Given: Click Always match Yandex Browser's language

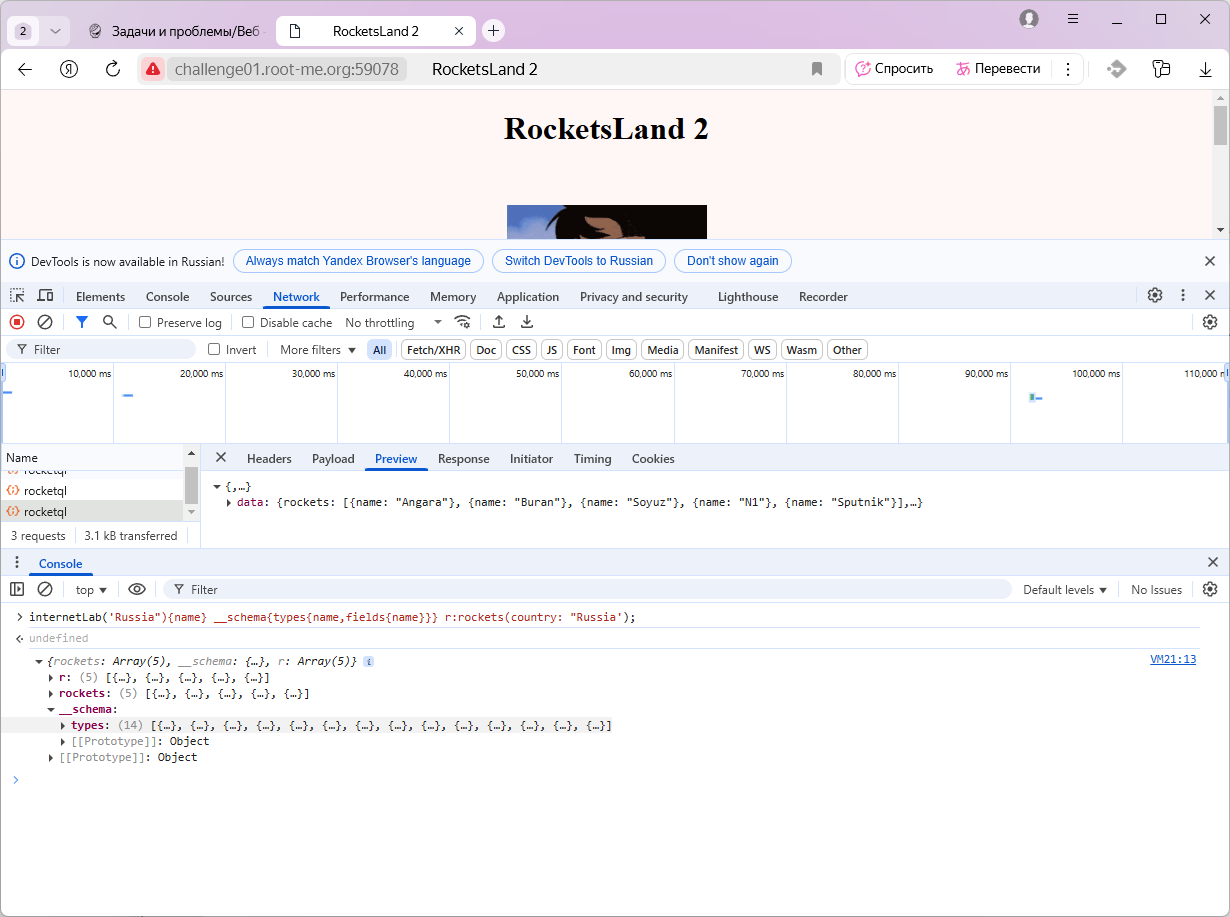Looking at the screenshot, I should (358, 261).
